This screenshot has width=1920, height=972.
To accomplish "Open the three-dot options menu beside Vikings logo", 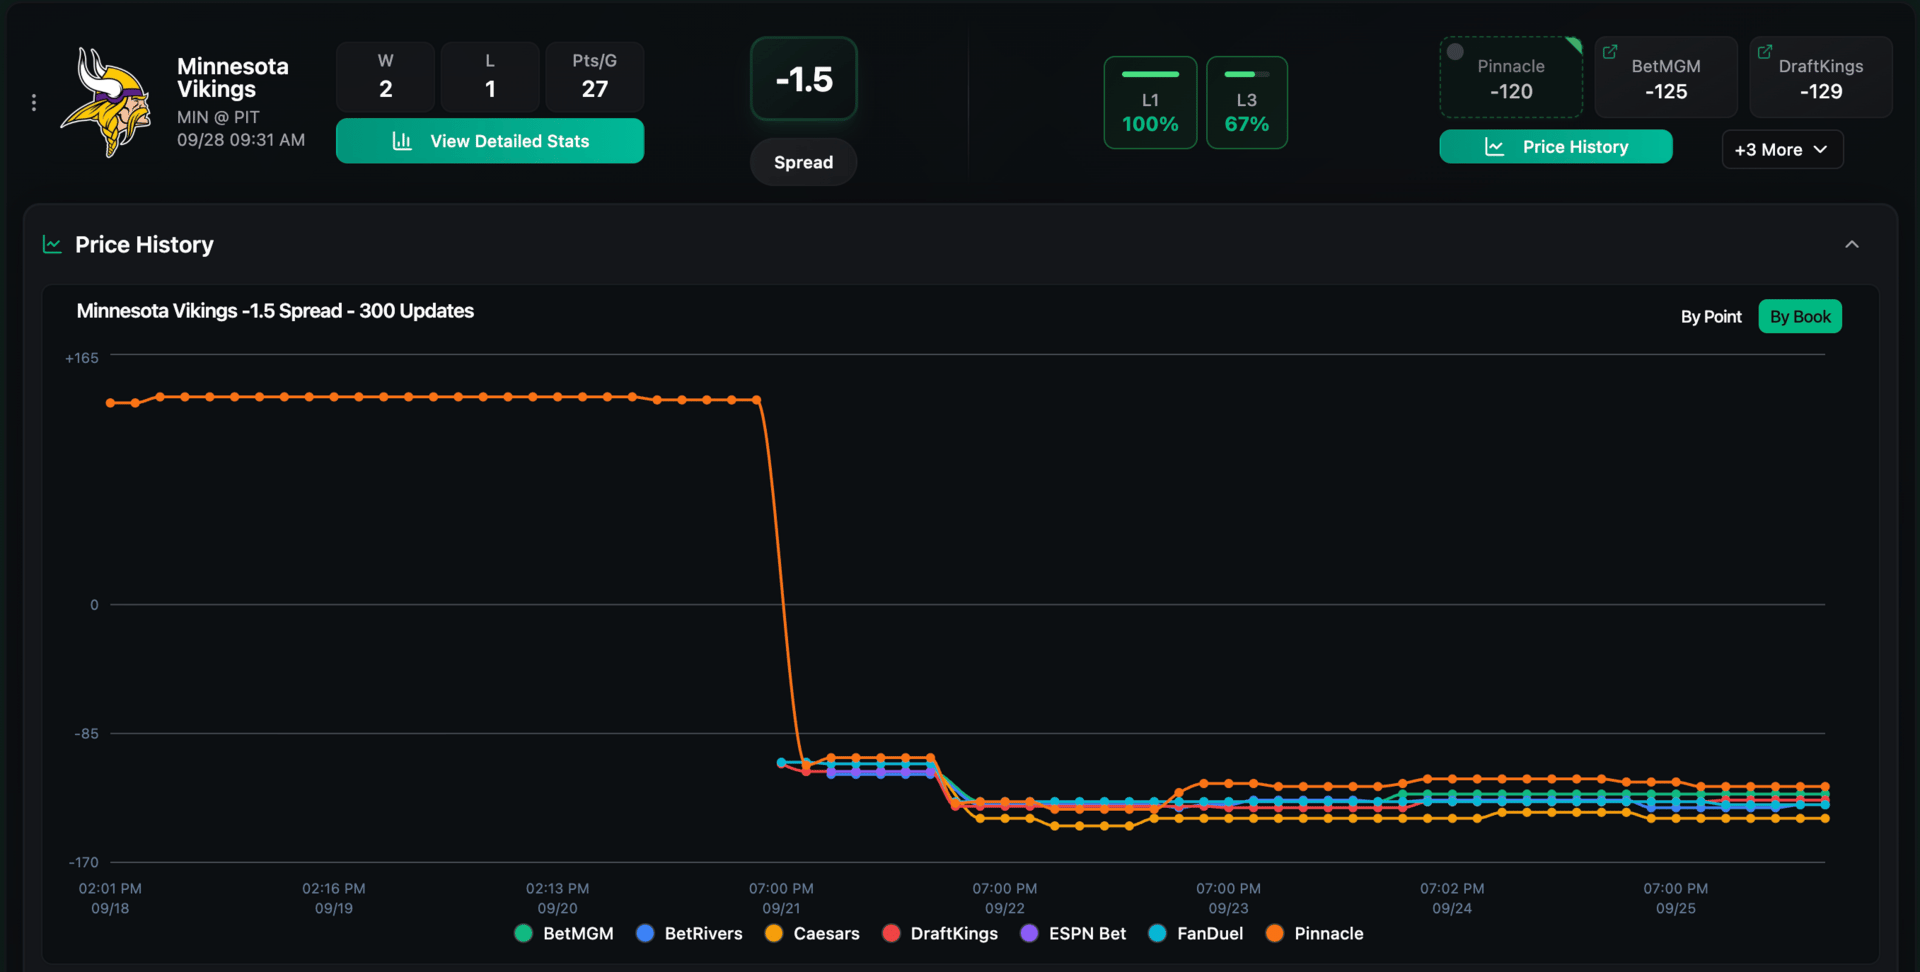I will [34, 102].
